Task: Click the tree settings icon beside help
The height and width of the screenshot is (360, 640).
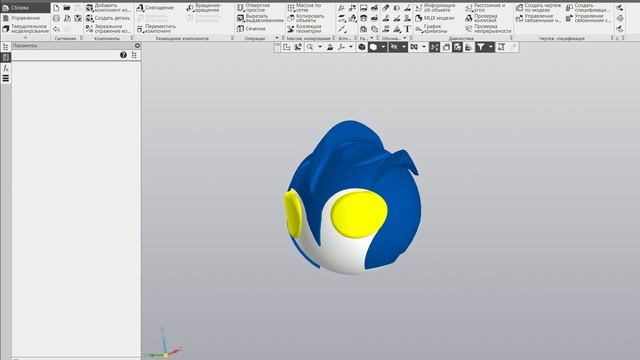Action: [x=134, y=55]
